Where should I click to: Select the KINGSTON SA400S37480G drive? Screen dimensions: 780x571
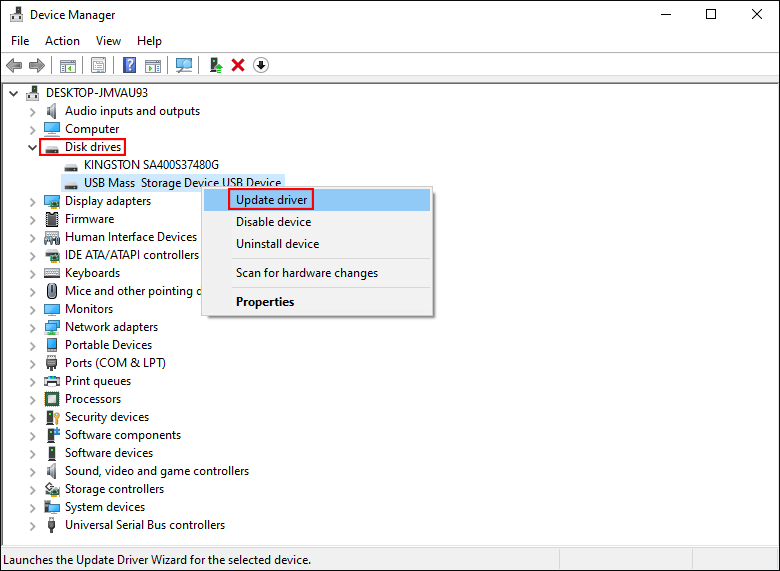point(151,165)
